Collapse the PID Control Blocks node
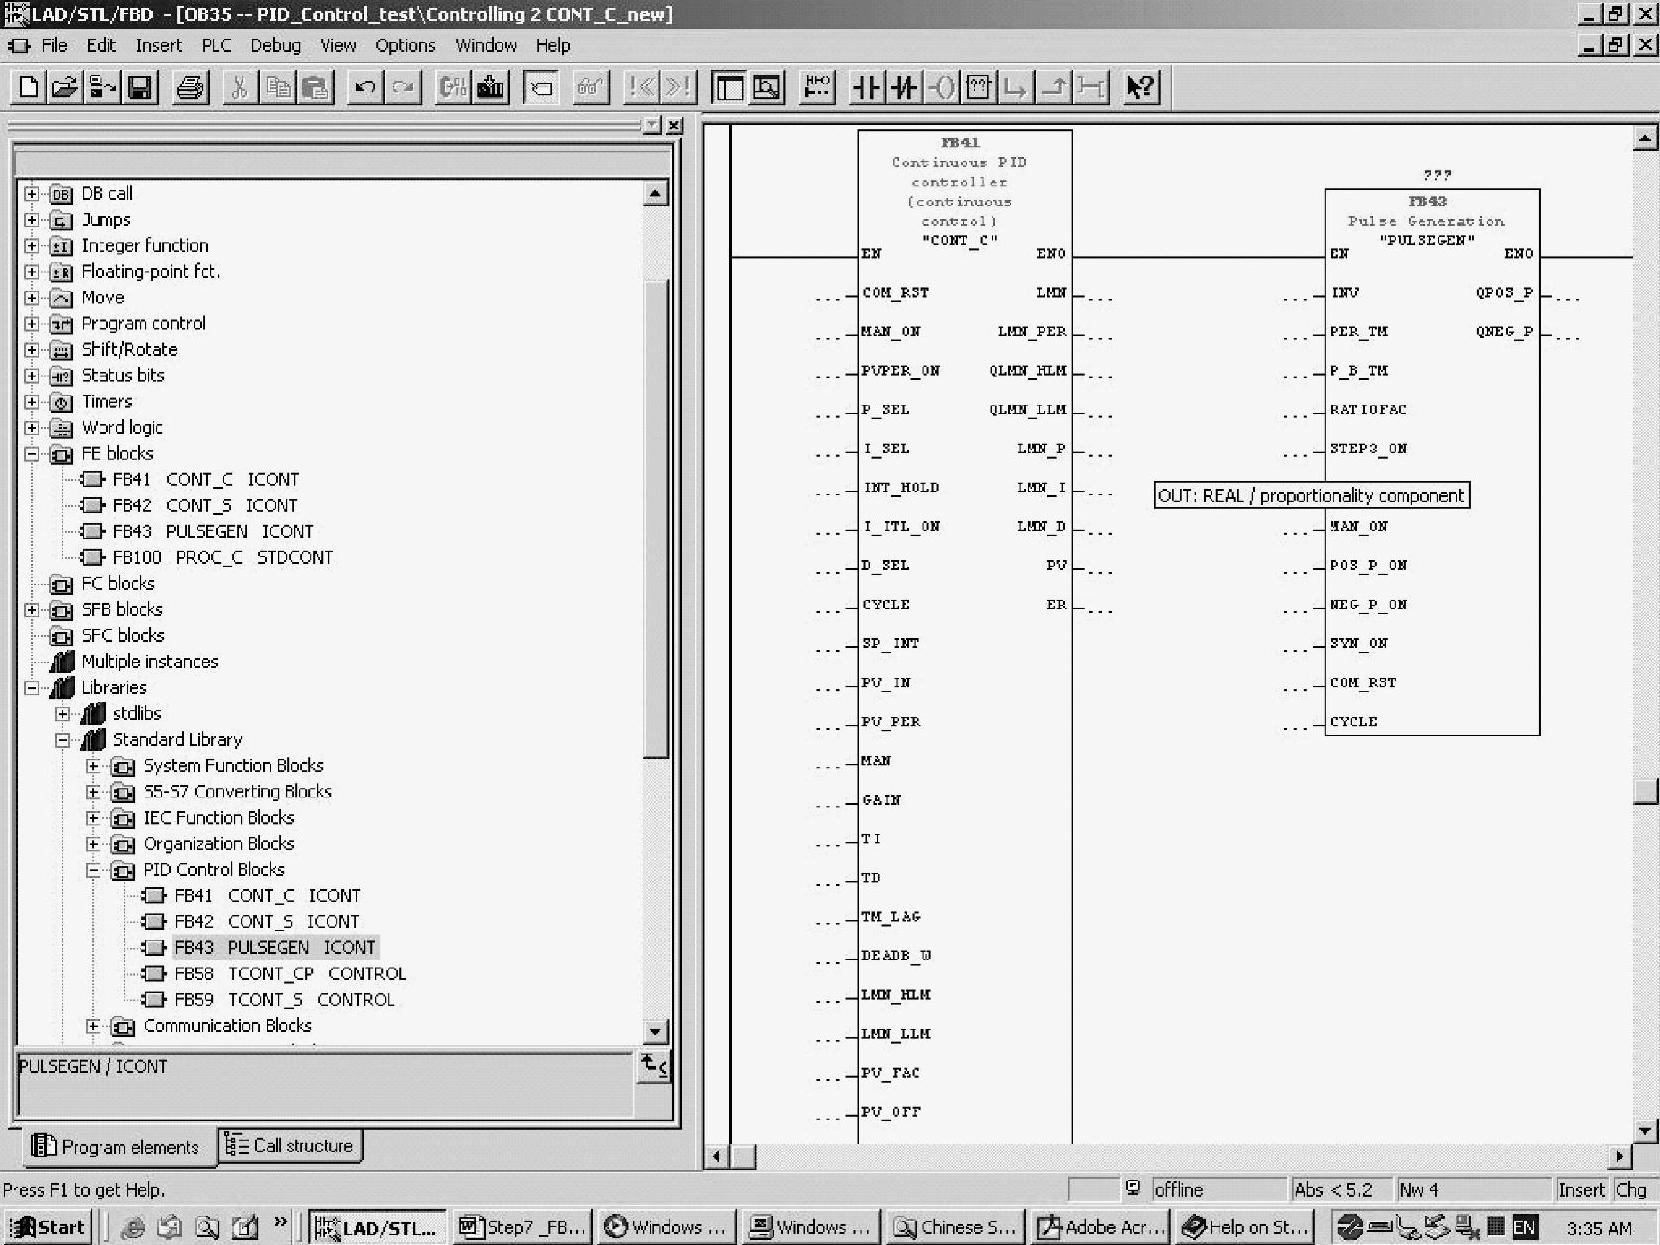The height and width of the screenshot is (1245, 1660). (94, 870)
